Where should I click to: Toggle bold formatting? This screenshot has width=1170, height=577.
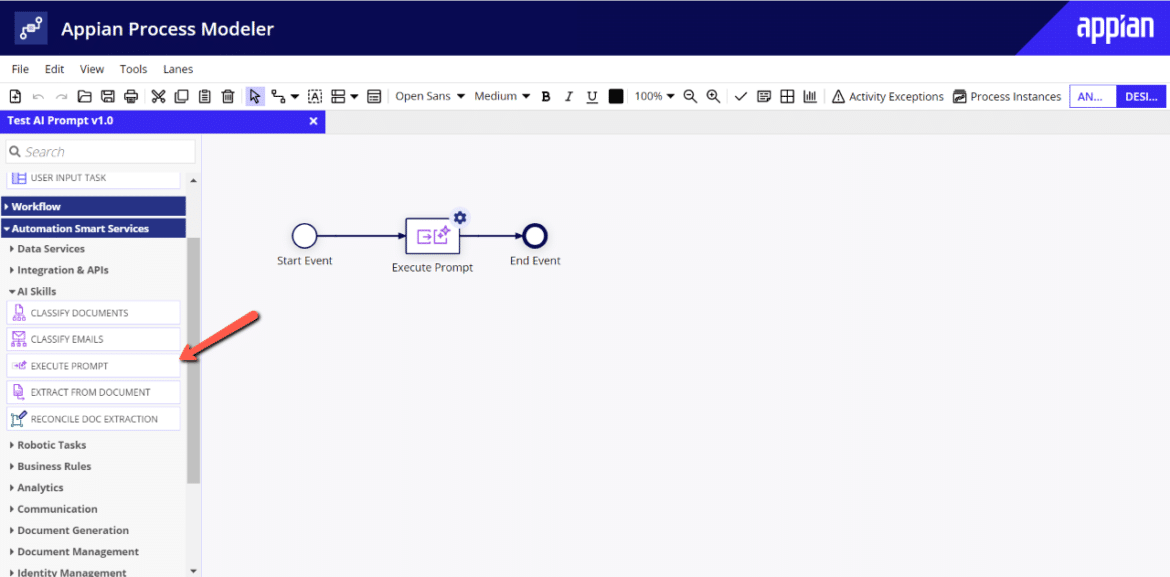tap(545, 95)
